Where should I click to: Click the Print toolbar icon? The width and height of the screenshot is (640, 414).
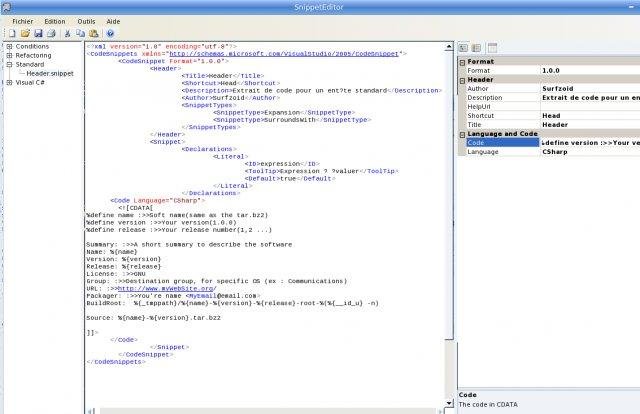pyautogui.click(x=51, y=33)
